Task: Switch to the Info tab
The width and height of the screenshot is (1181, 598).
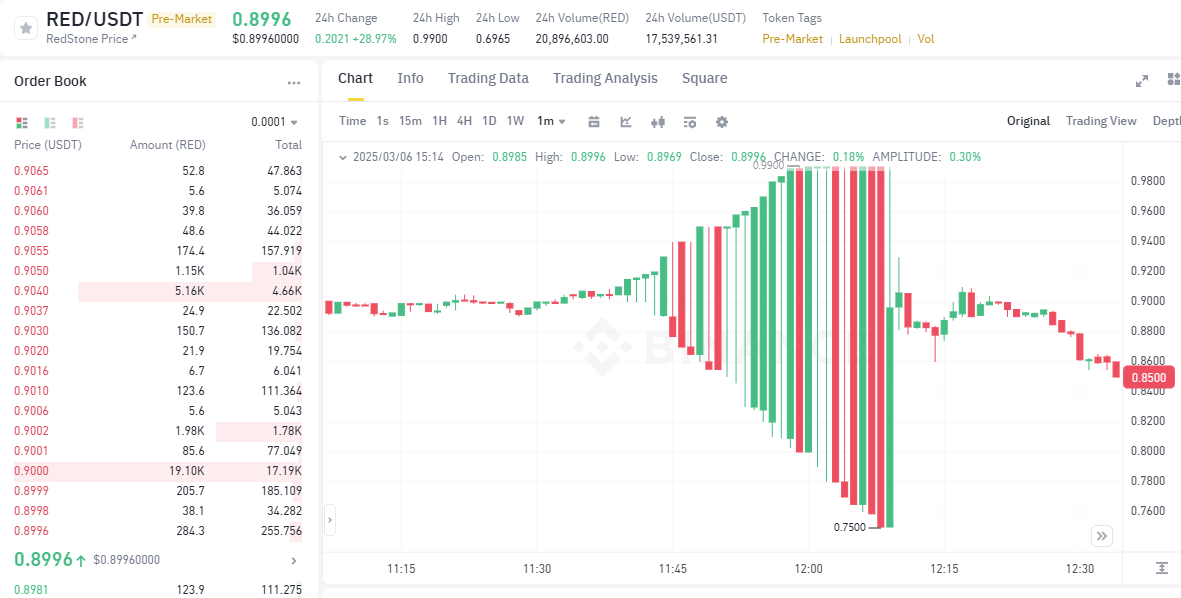Action: pos(410,78)
